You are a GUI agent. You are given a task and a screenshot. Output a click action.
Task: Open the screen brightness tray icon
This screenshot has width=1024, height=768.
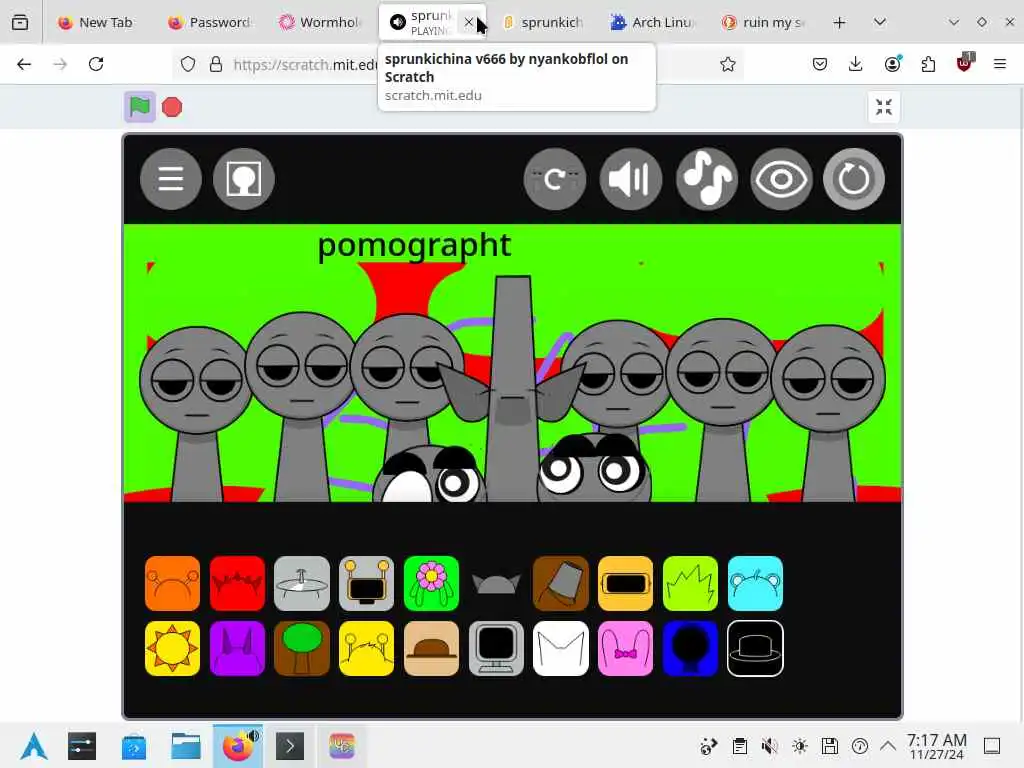[799, 746]
